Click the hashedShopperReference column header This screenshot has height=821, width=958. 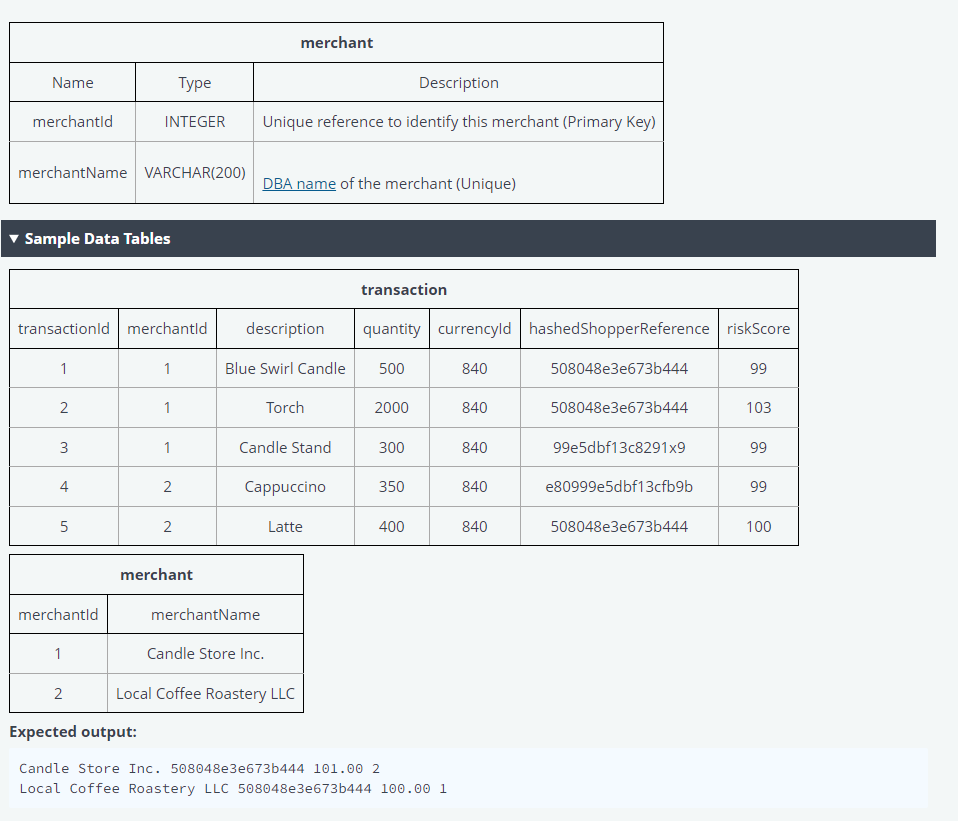[x=619, y=328]
